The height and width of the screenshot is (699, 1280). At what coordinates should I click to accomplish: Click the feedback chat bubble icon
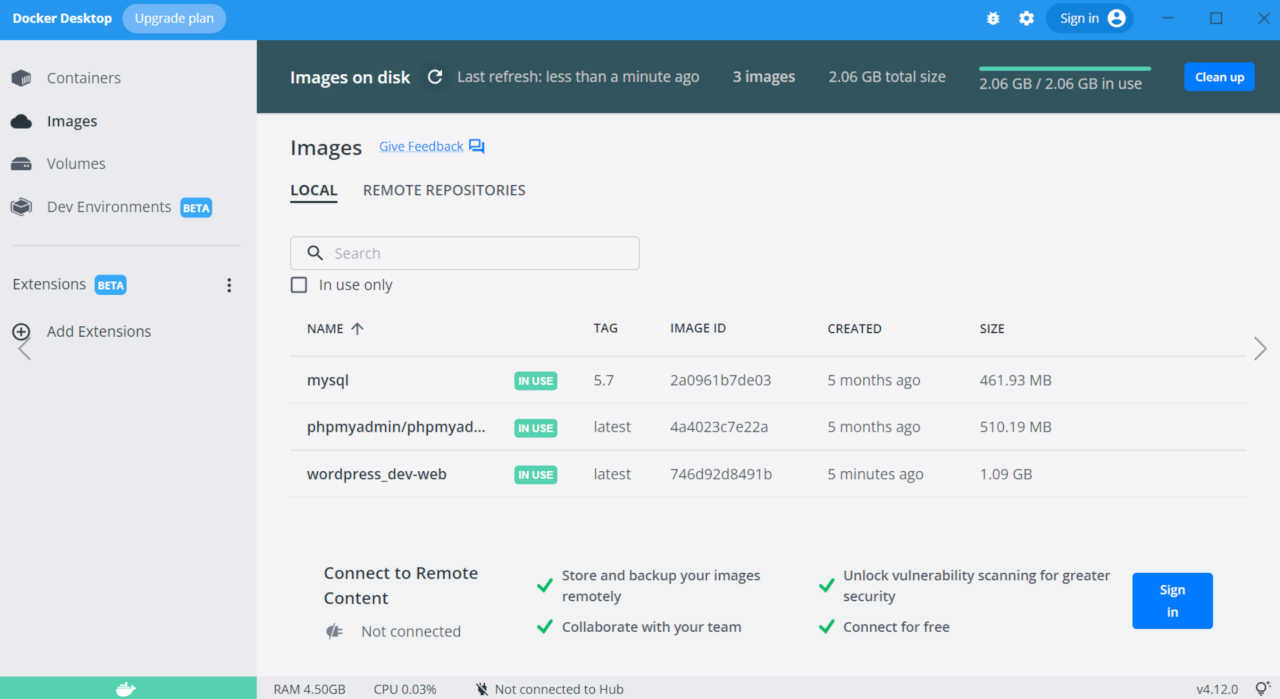point(477,147)
